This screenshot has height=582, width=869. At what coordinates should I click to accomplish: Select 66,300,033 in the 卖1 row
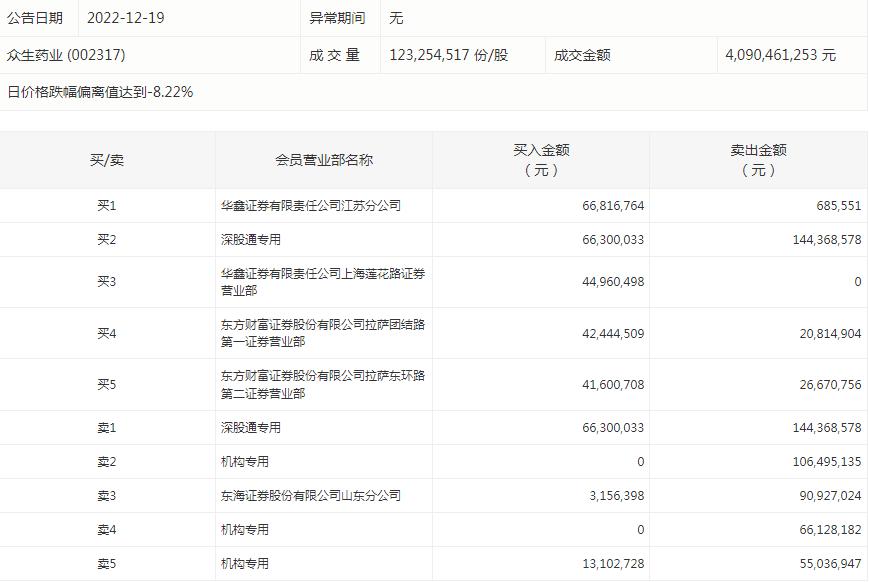coord(613,427)
